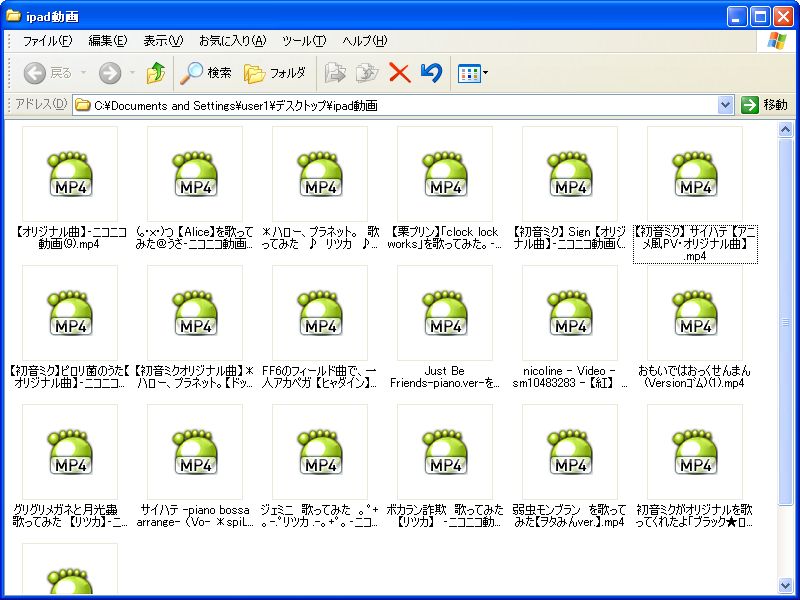Screen dimensions: 800x600
Task: Select the ボカラン詐欺 歌ってみた MP4 icon
Action: click(445, 453)
